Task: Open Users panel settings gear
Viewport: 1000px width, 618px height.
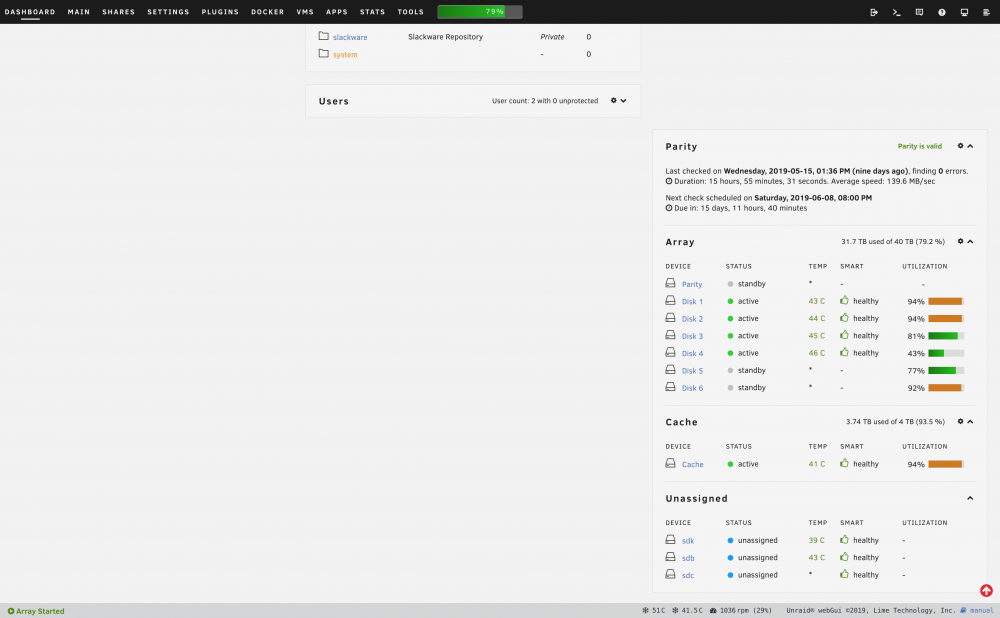Action: tap(614, 101)
